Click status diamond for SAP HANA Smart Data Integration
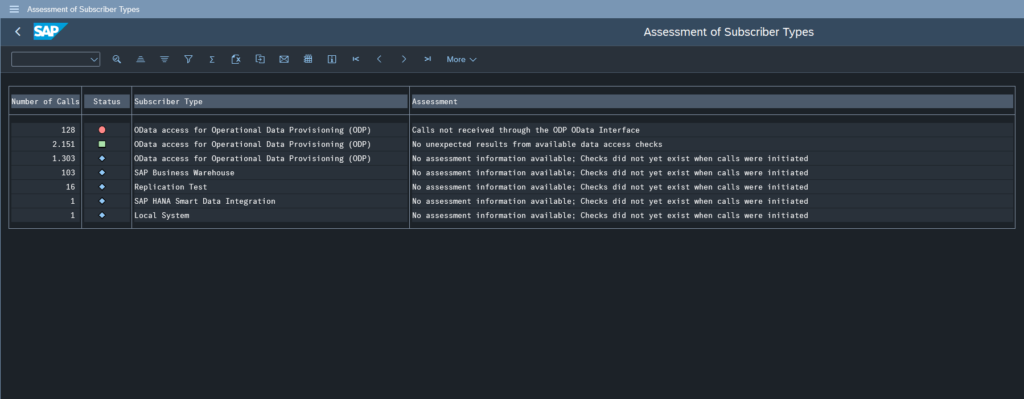This screenshot has height=399, width=1024. click(x=102, y=201)
